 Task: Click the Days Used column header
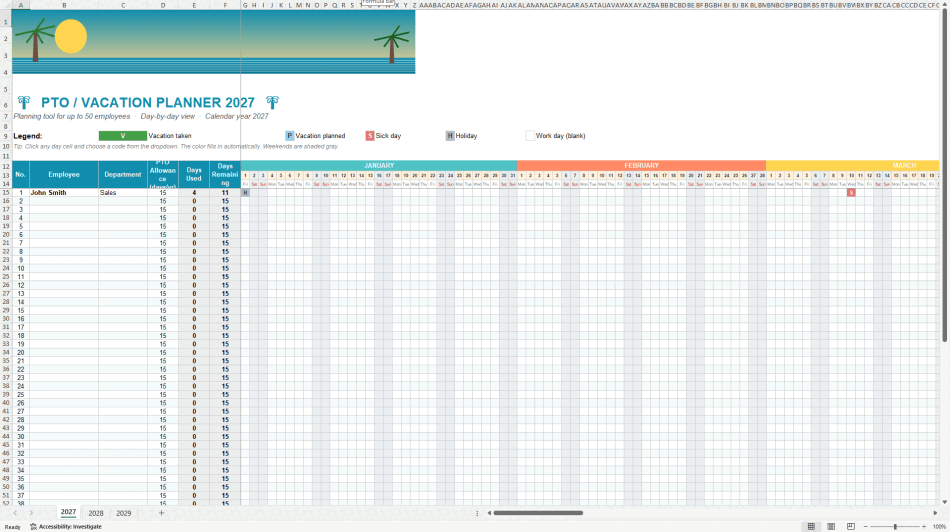(x=194, y=175)
